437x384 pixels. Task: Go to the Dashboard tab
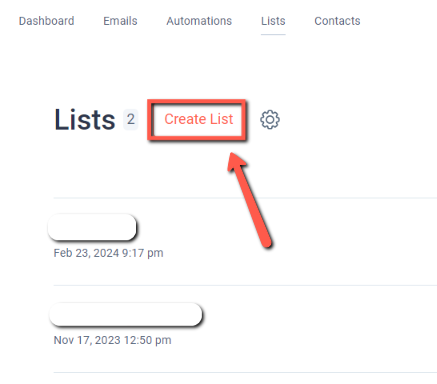click(47, 21)
